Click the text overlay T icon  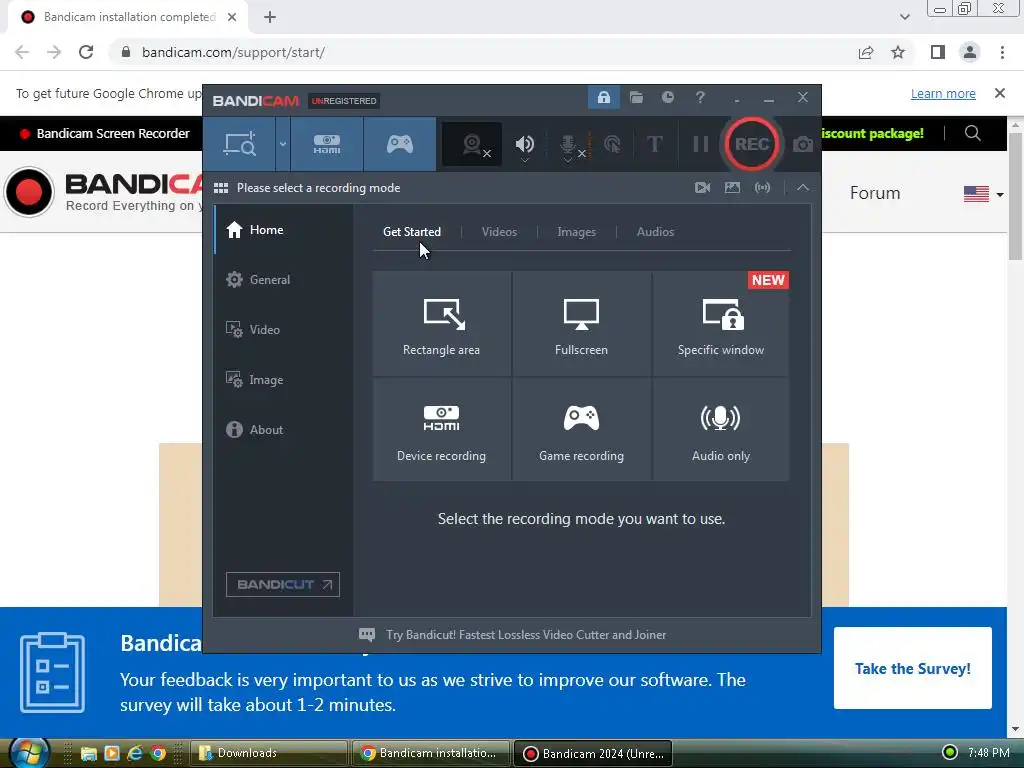point(654,144)
